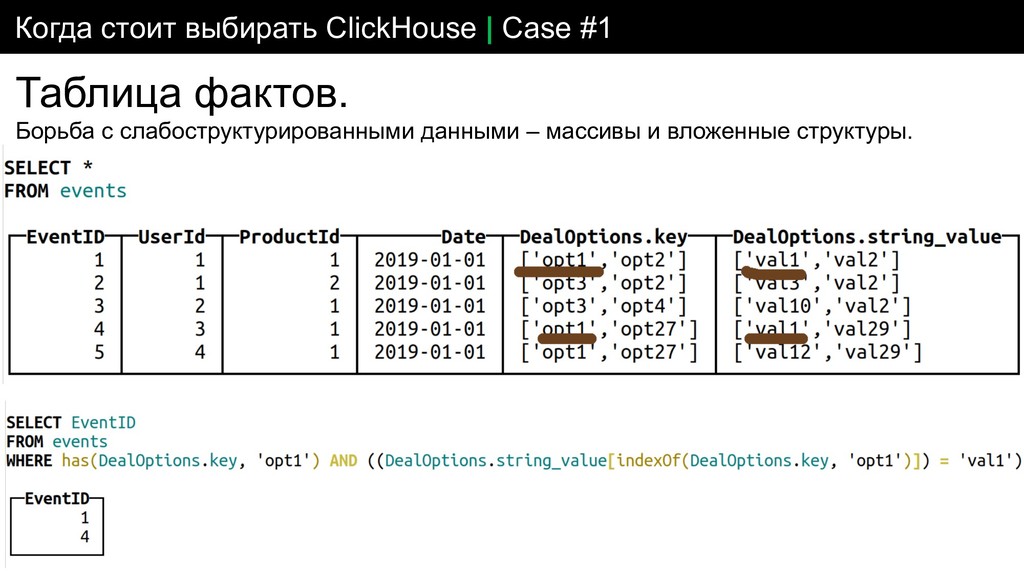Screen dimensions: 1024x576
Task: Click the 'EventID' header of the large events table
Action: click(x=65, y=236)
